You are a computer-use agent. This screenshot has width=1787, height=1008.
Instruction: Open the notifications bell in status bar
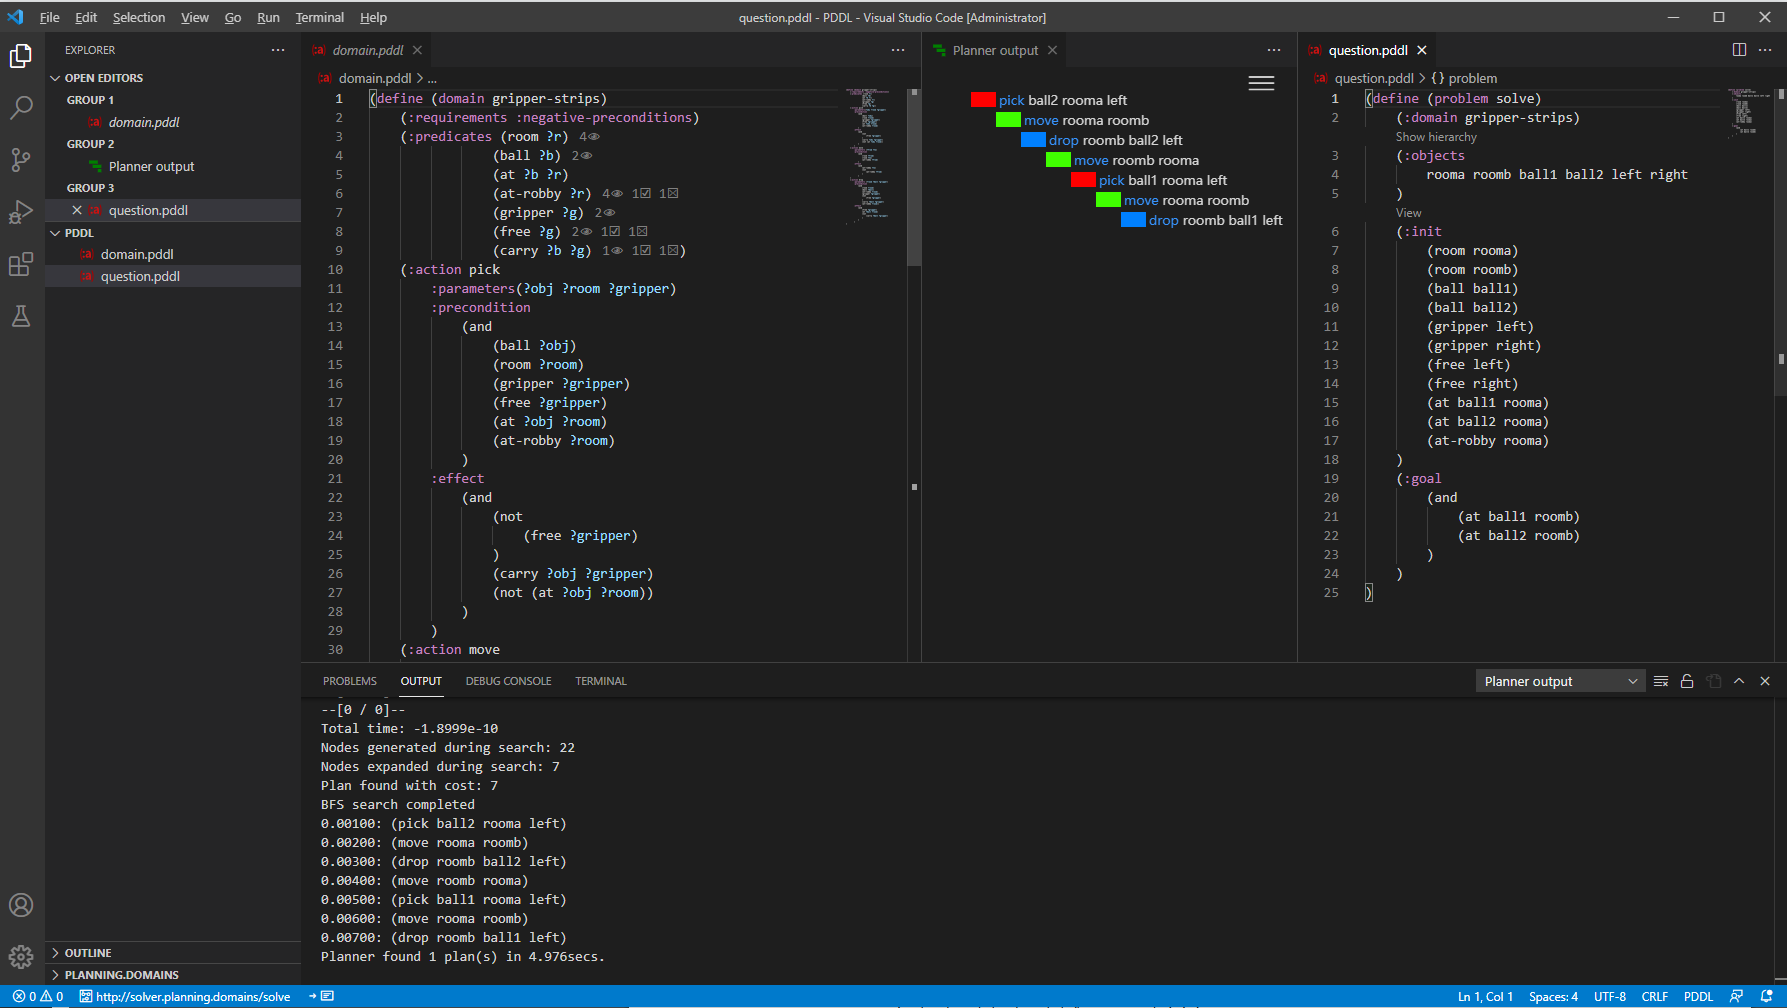(x=1766, y=997)
